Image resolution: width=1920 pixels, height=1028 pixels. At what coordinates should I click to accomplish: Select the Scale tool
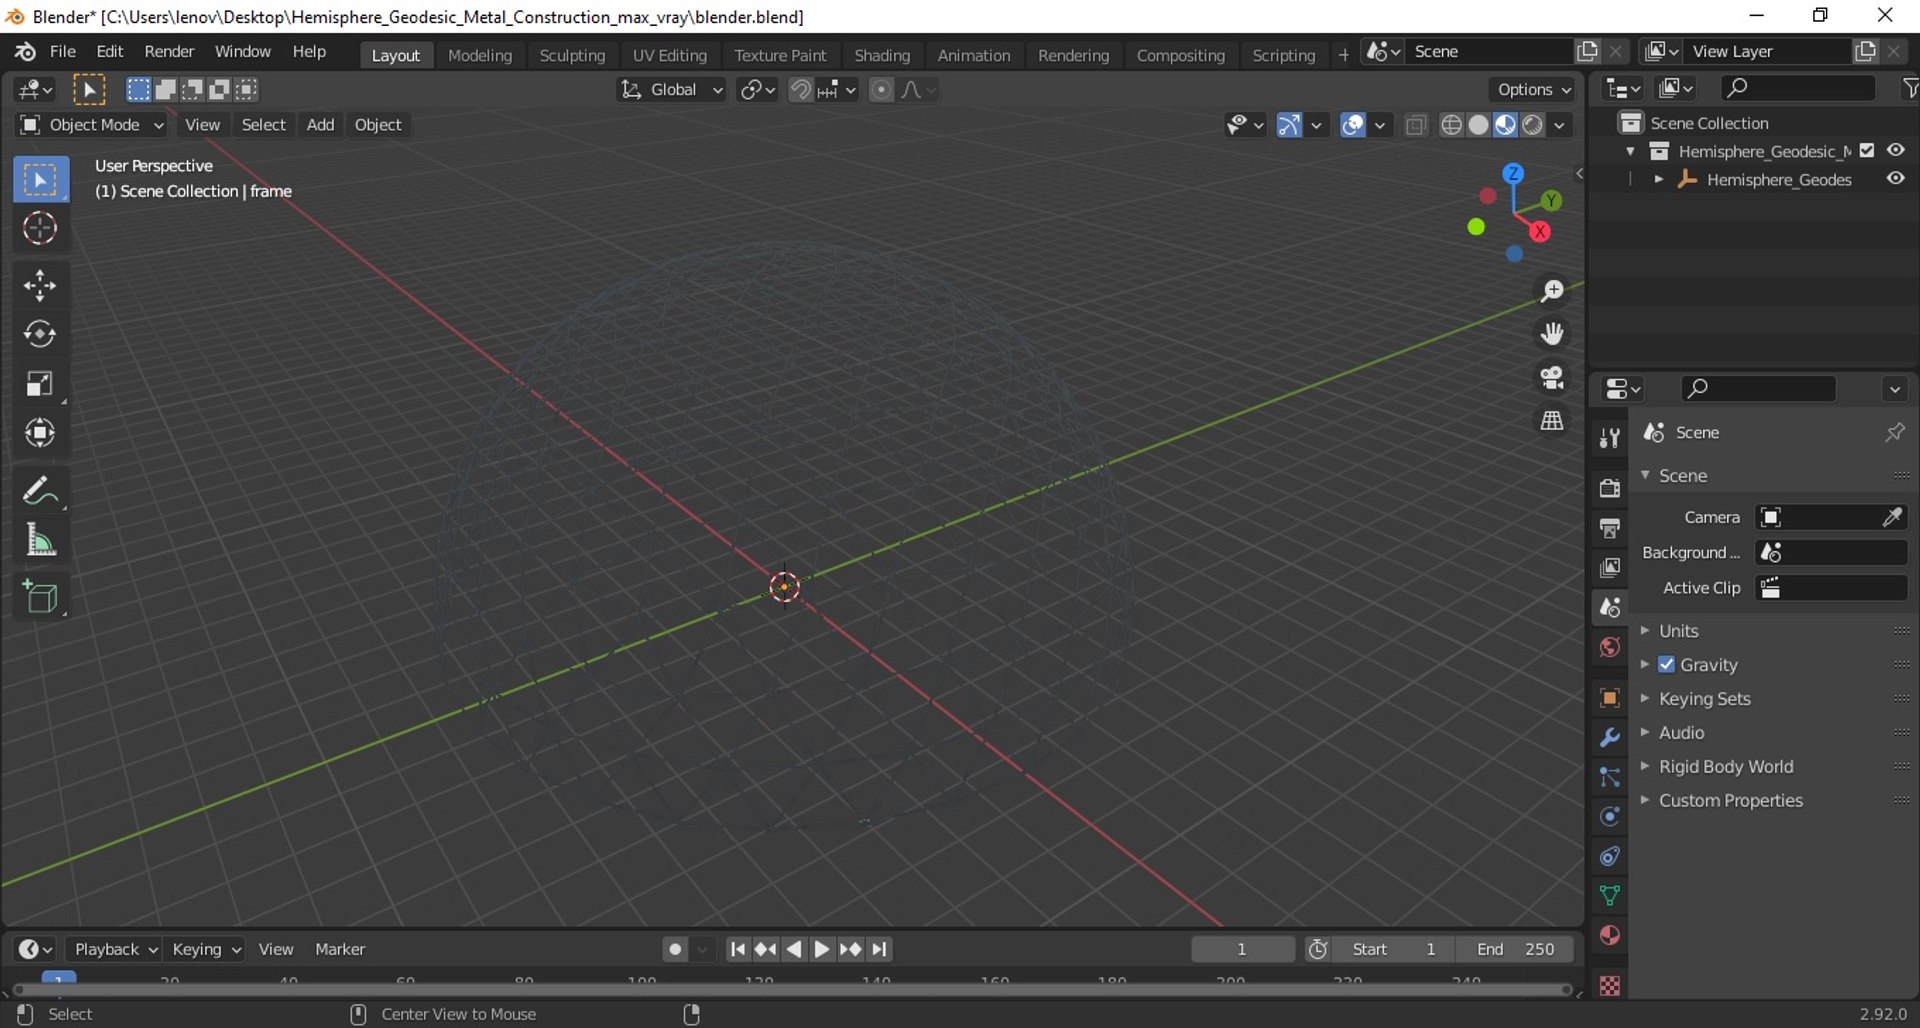(x=40, y=384)
